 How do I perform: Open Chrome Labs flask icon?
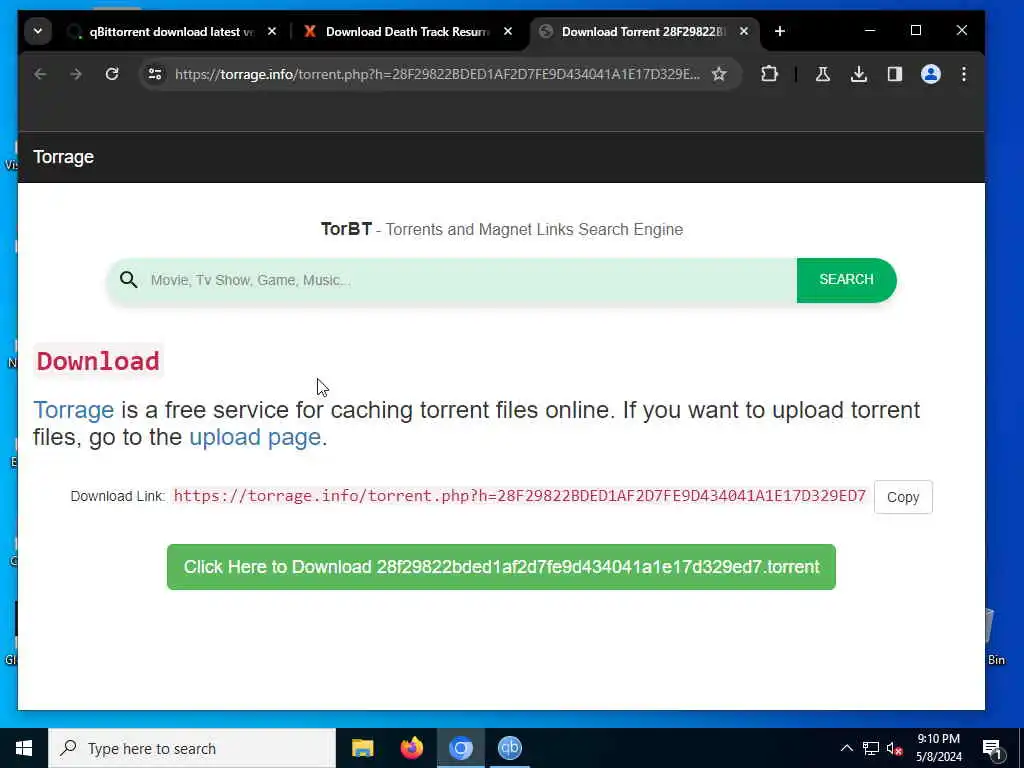click(x=823, y=74)
